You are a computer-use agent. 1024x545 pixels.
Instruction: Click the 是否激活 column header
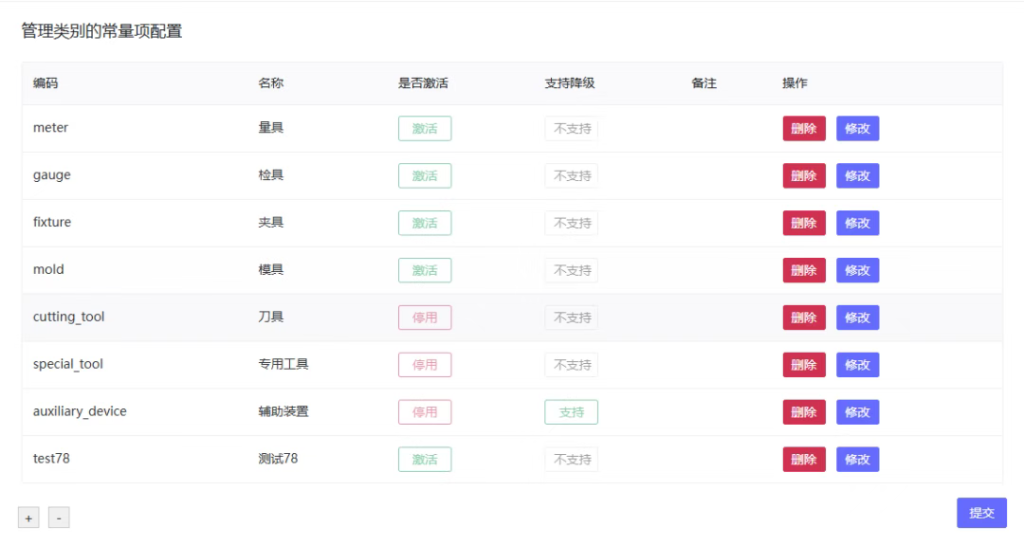423,83
